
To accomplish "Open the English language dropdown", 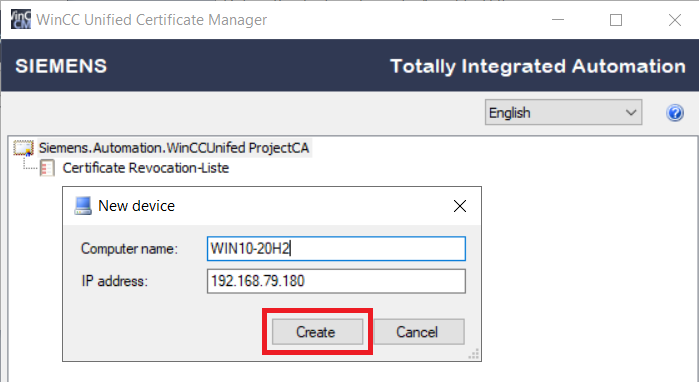I will coord(563,112).
